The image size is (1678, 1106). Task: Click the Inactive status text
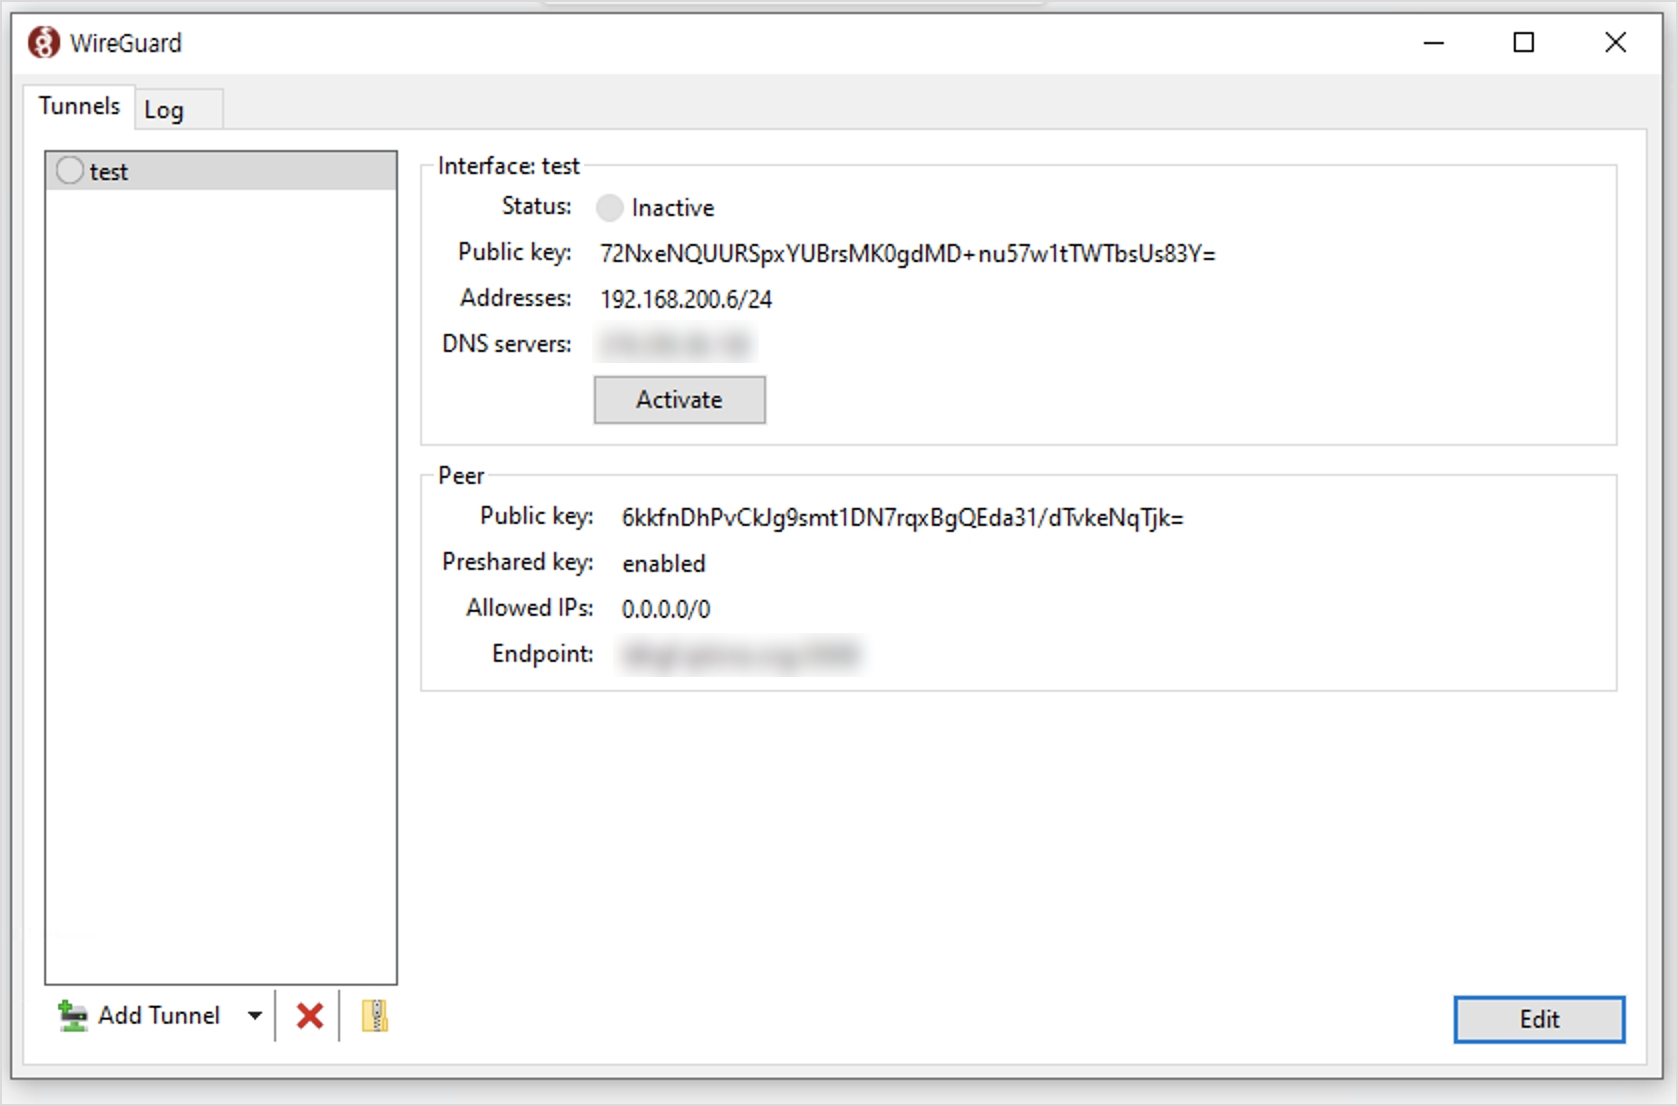[673, 208]
